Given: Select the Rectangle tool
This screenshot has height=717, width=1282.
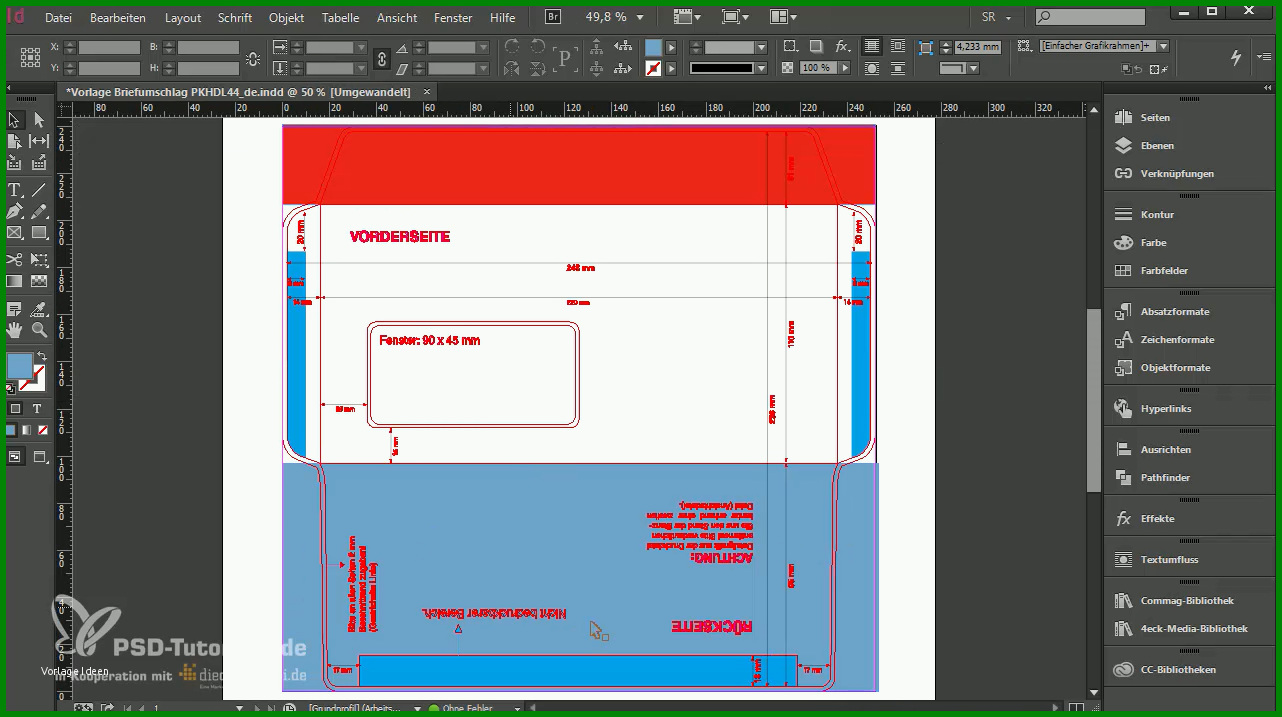Looking at the screenshot, I should 39,233.
